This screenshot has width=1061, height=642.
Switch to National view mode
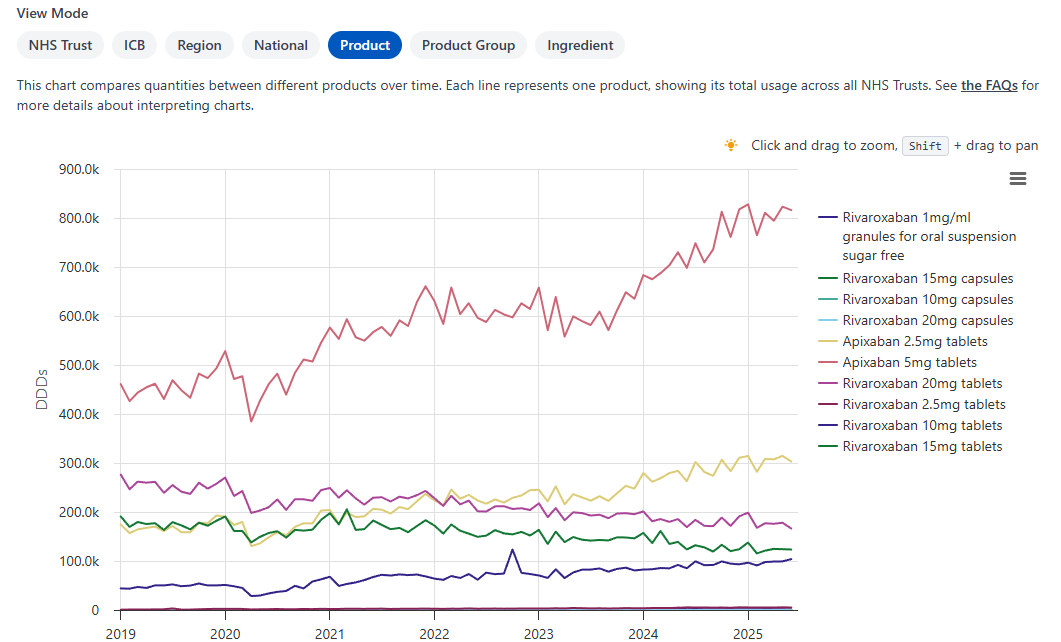point(280,45)
